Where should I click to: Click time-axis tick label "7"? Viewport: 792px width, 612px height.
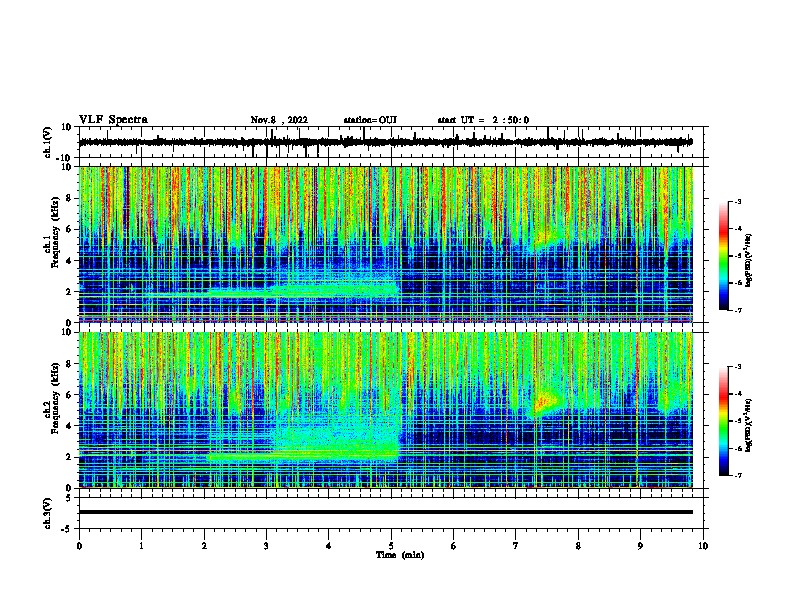(516, 546)
